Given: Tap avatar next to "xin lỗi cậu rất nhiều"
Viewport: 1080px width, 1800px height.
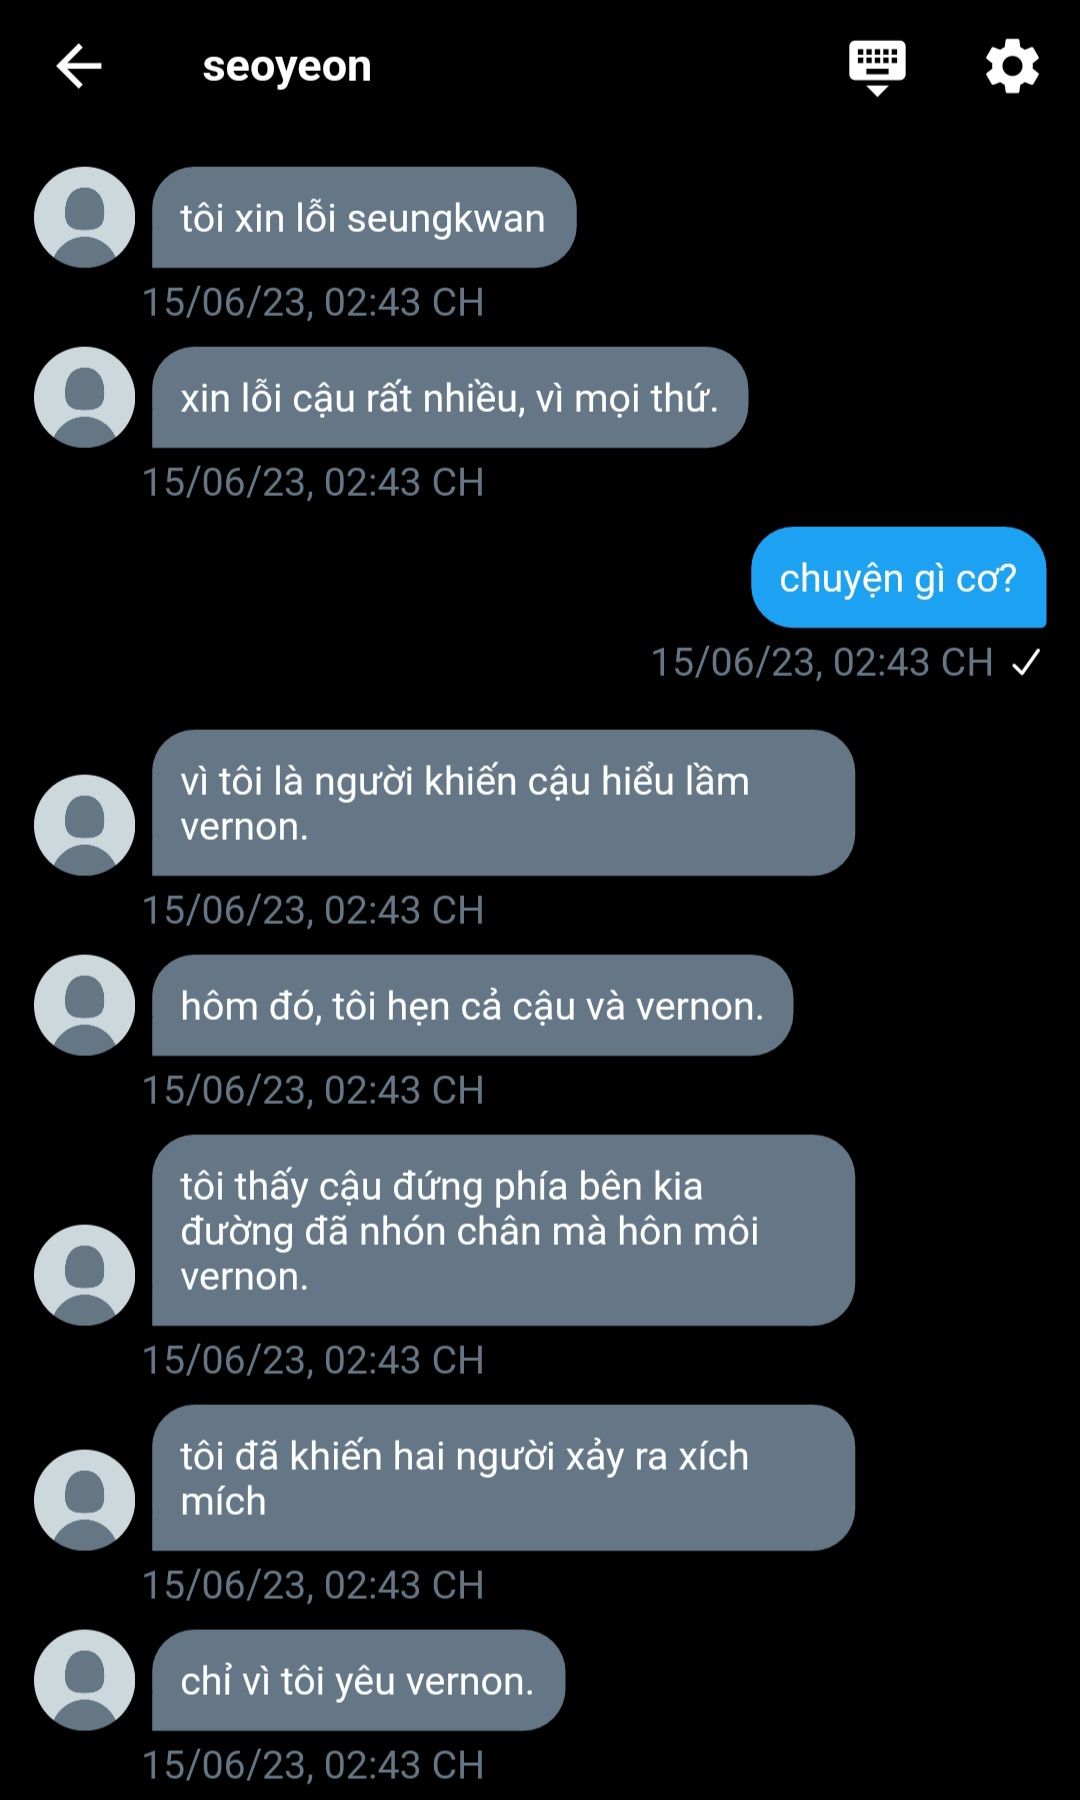Looking at the screenshot, I should tap(85, 397).
